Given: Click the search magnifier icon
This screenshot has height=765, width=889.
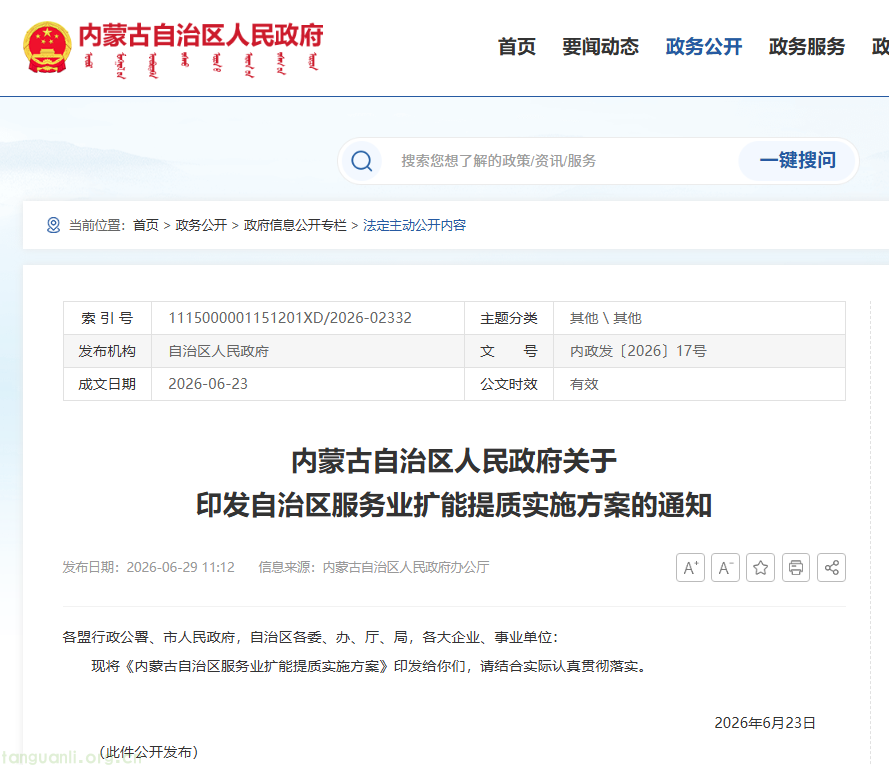Looking at the screenshot, I should tap(362, 161).
